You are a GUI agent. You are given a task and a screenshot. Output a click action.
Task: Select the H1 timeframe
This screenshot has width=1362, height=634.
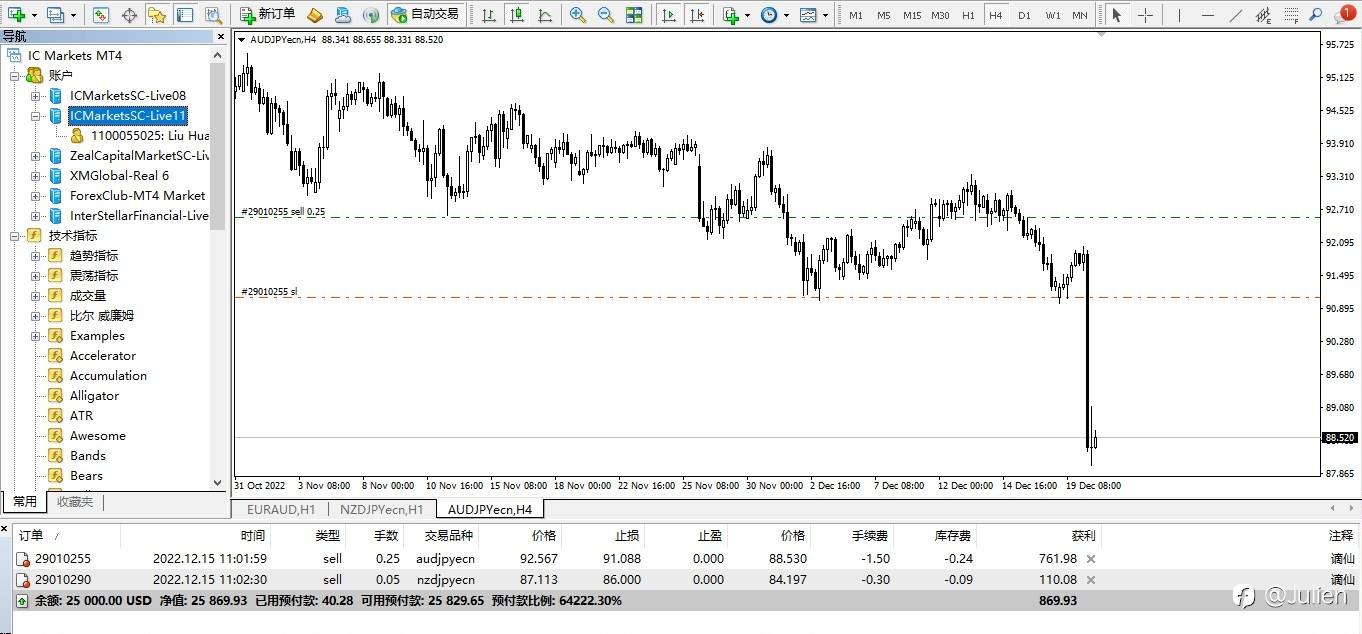[x=968, y=15]
